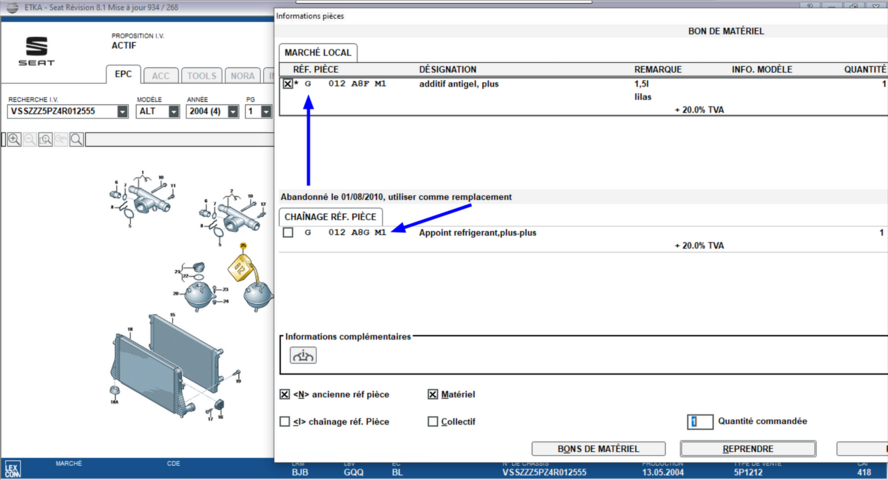Click the plain search magnifier icon
Viewport: 888px width, 480px height.
tap(76, 139)
